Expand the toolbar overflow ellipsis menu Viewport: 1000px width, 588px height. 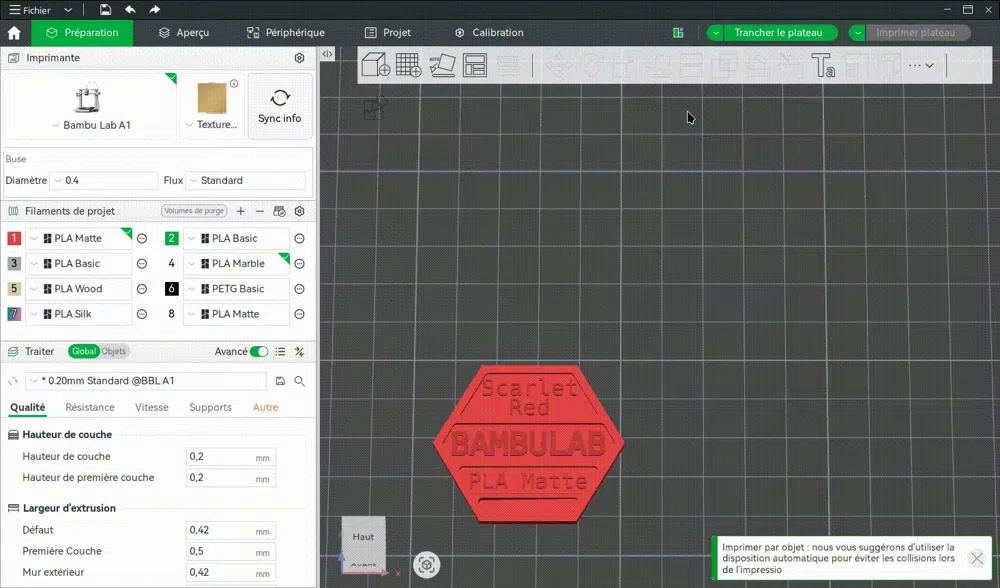pos(922,65)
